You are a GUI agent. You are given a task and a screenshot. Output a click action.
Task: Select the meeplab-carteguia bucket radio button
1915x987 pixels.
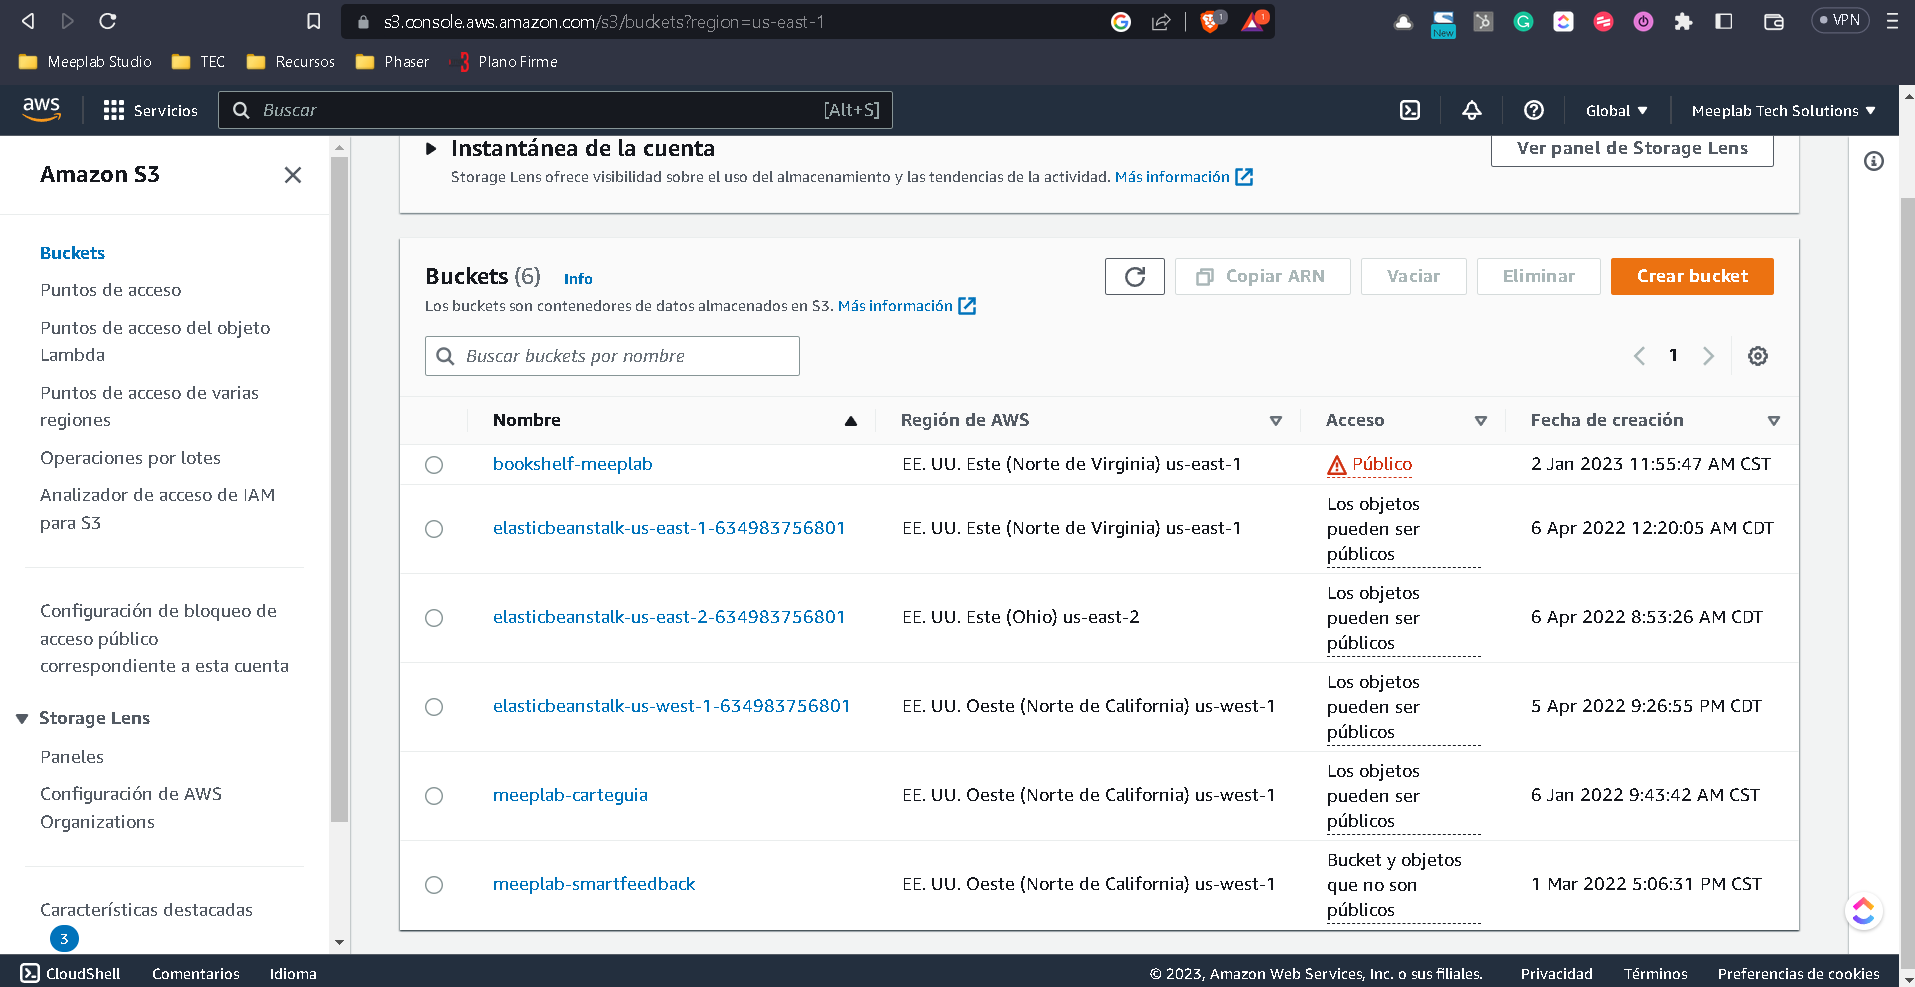[434, 796]
